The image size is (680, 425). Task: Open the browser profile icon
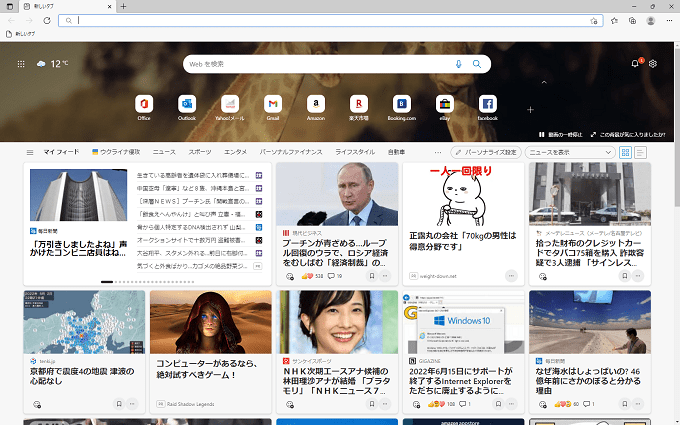click(651, 20)
